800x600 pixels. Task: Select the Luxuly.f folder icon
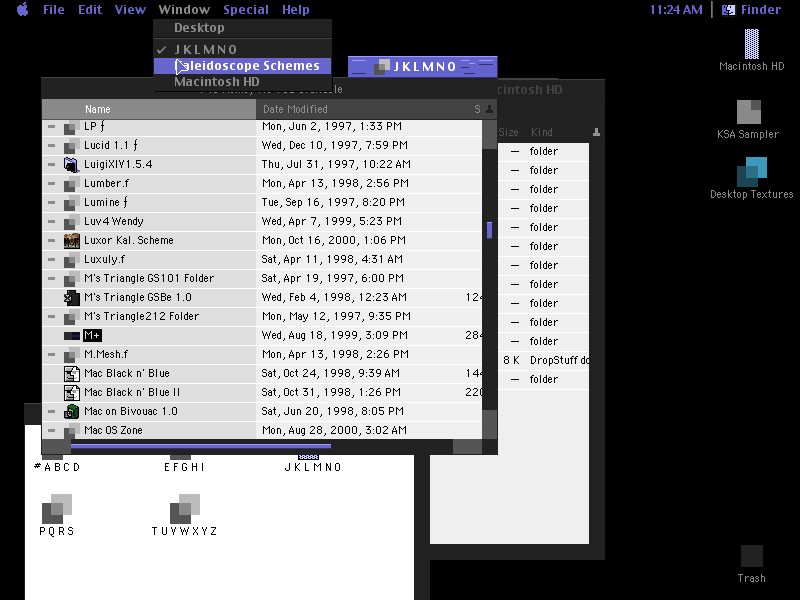[71, 260]
